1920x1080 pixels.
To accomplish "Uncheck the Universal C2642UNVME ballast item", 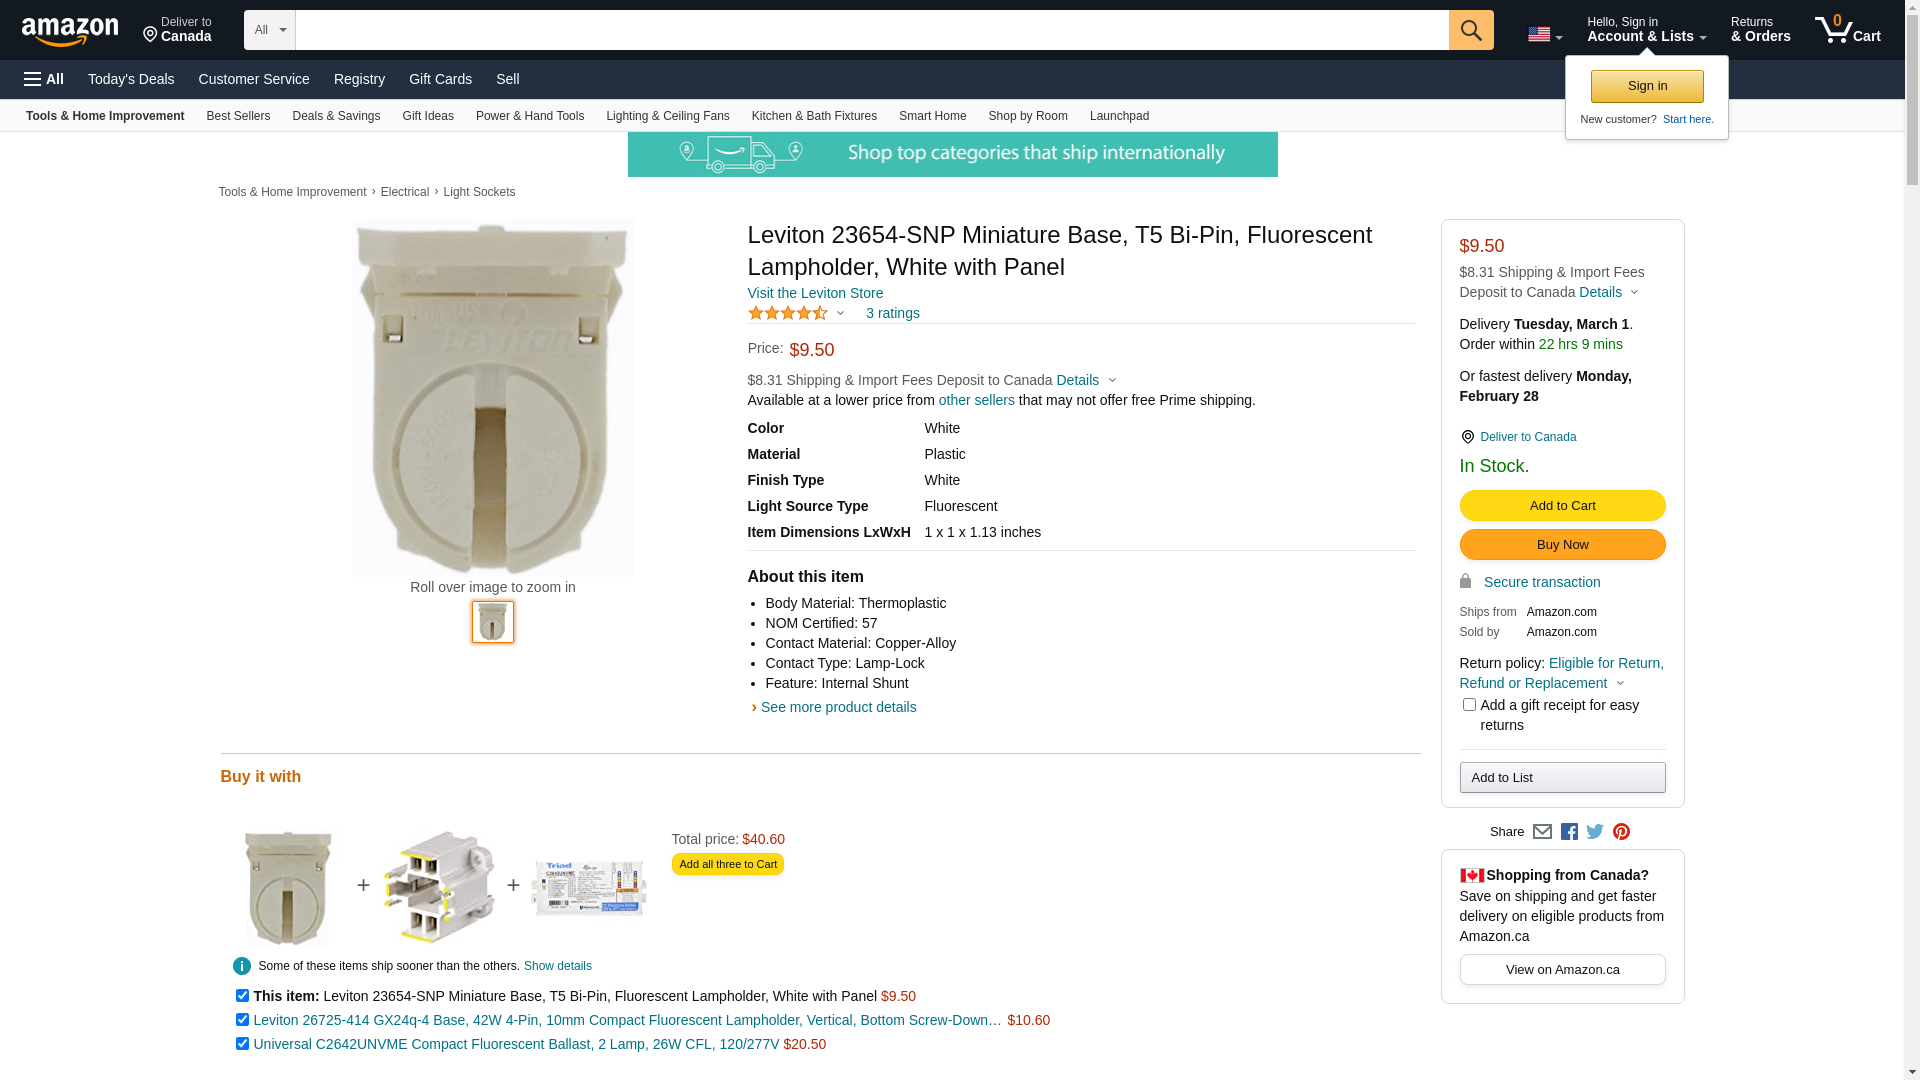I will pyautogui.click(x=242, y=1044).
